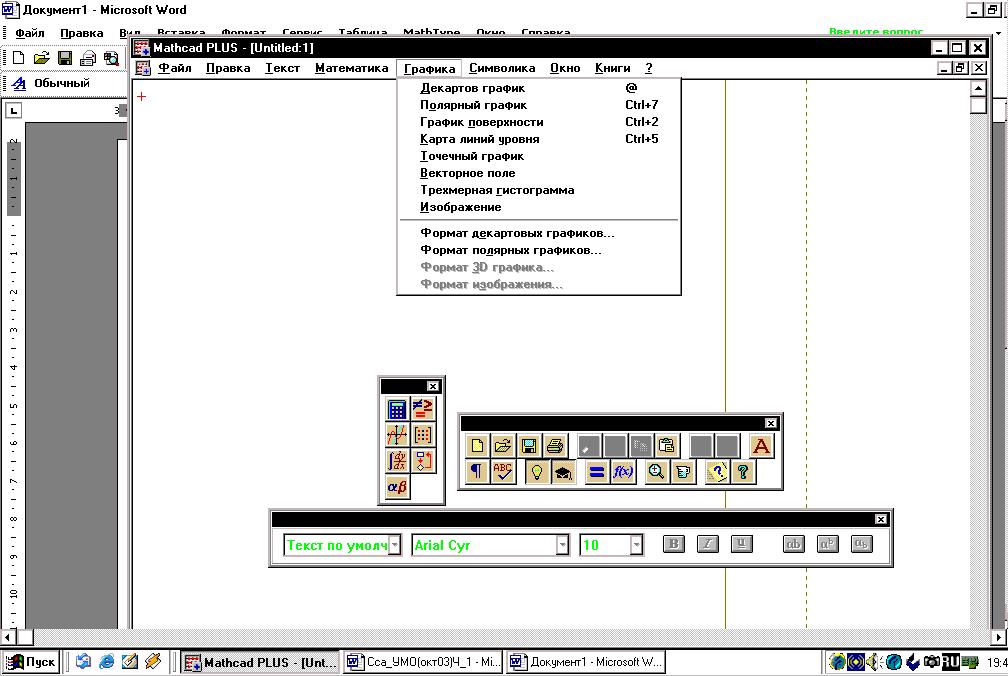Click New worksheet icon in floating Mathcad toolbar
1008x676 pixels.
coord(477,445)
